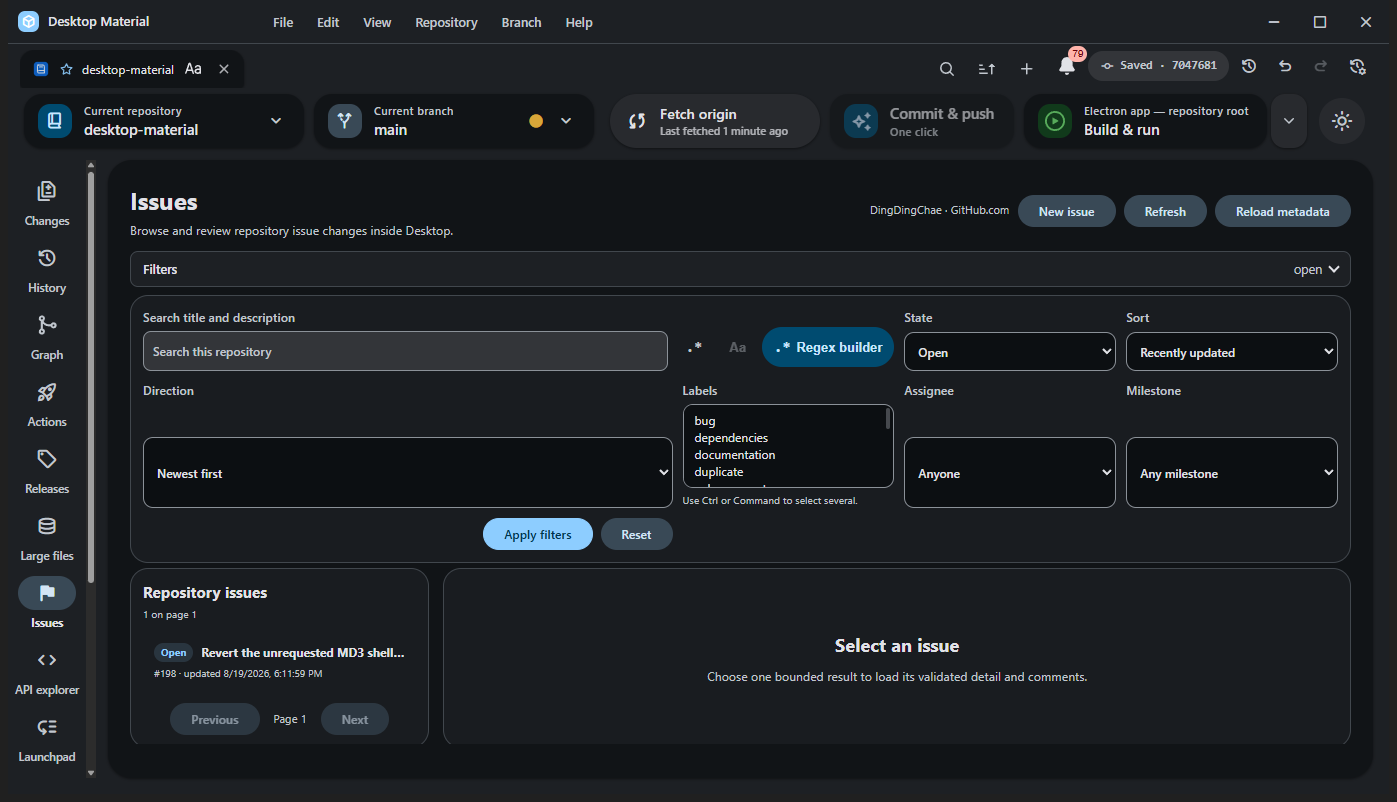The width and height of the screenshot is (1397, 802).
Task: Click the New issue button
Action: tap(1066, 211)
